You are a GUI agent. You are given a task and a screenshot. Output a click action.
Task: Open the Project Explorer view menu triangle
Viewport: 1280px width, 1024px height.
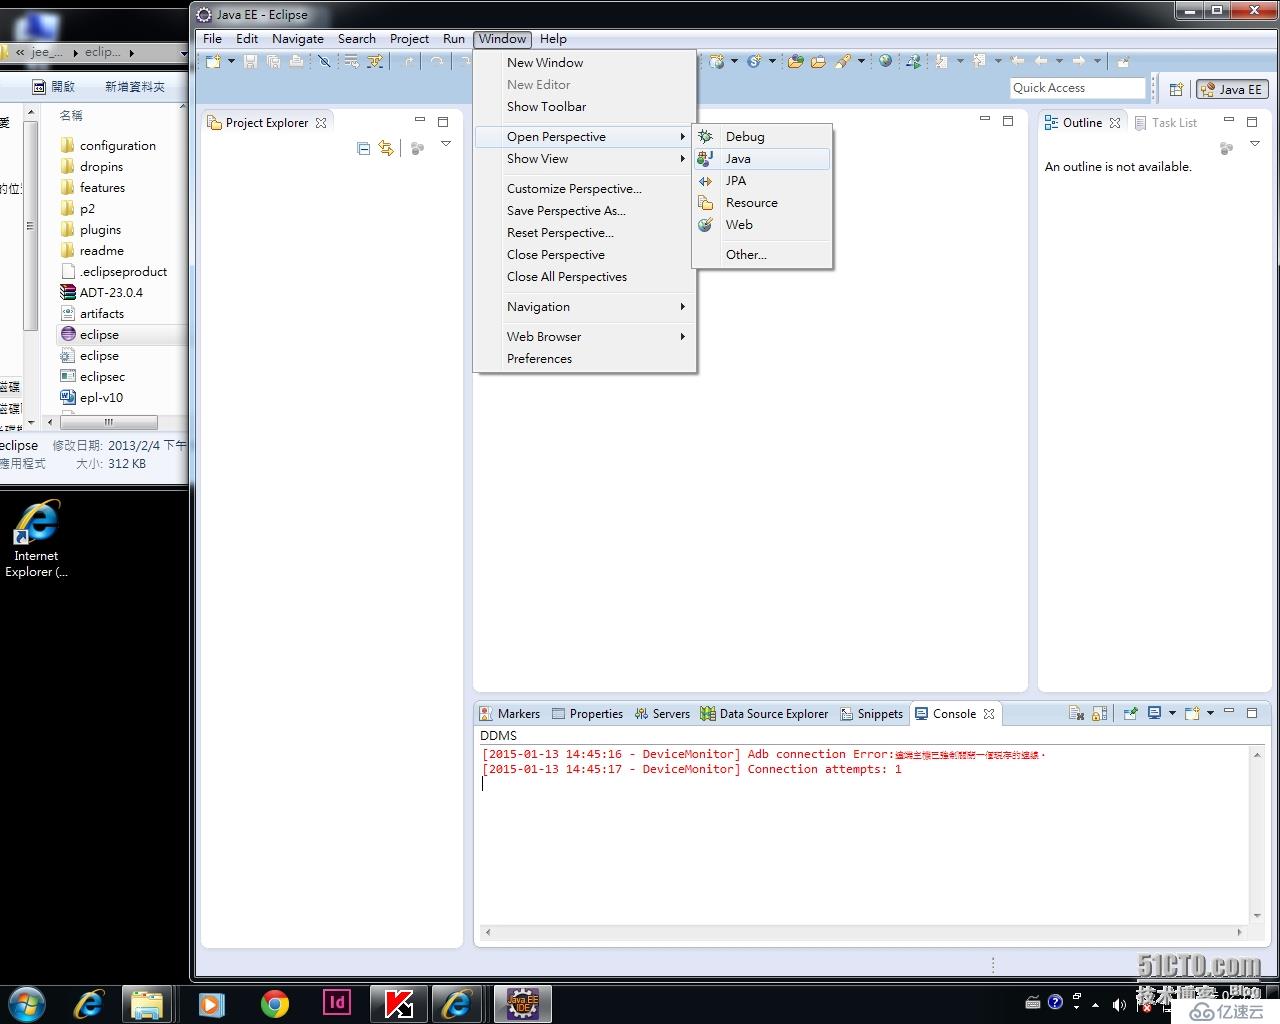[x=446, y=145]
